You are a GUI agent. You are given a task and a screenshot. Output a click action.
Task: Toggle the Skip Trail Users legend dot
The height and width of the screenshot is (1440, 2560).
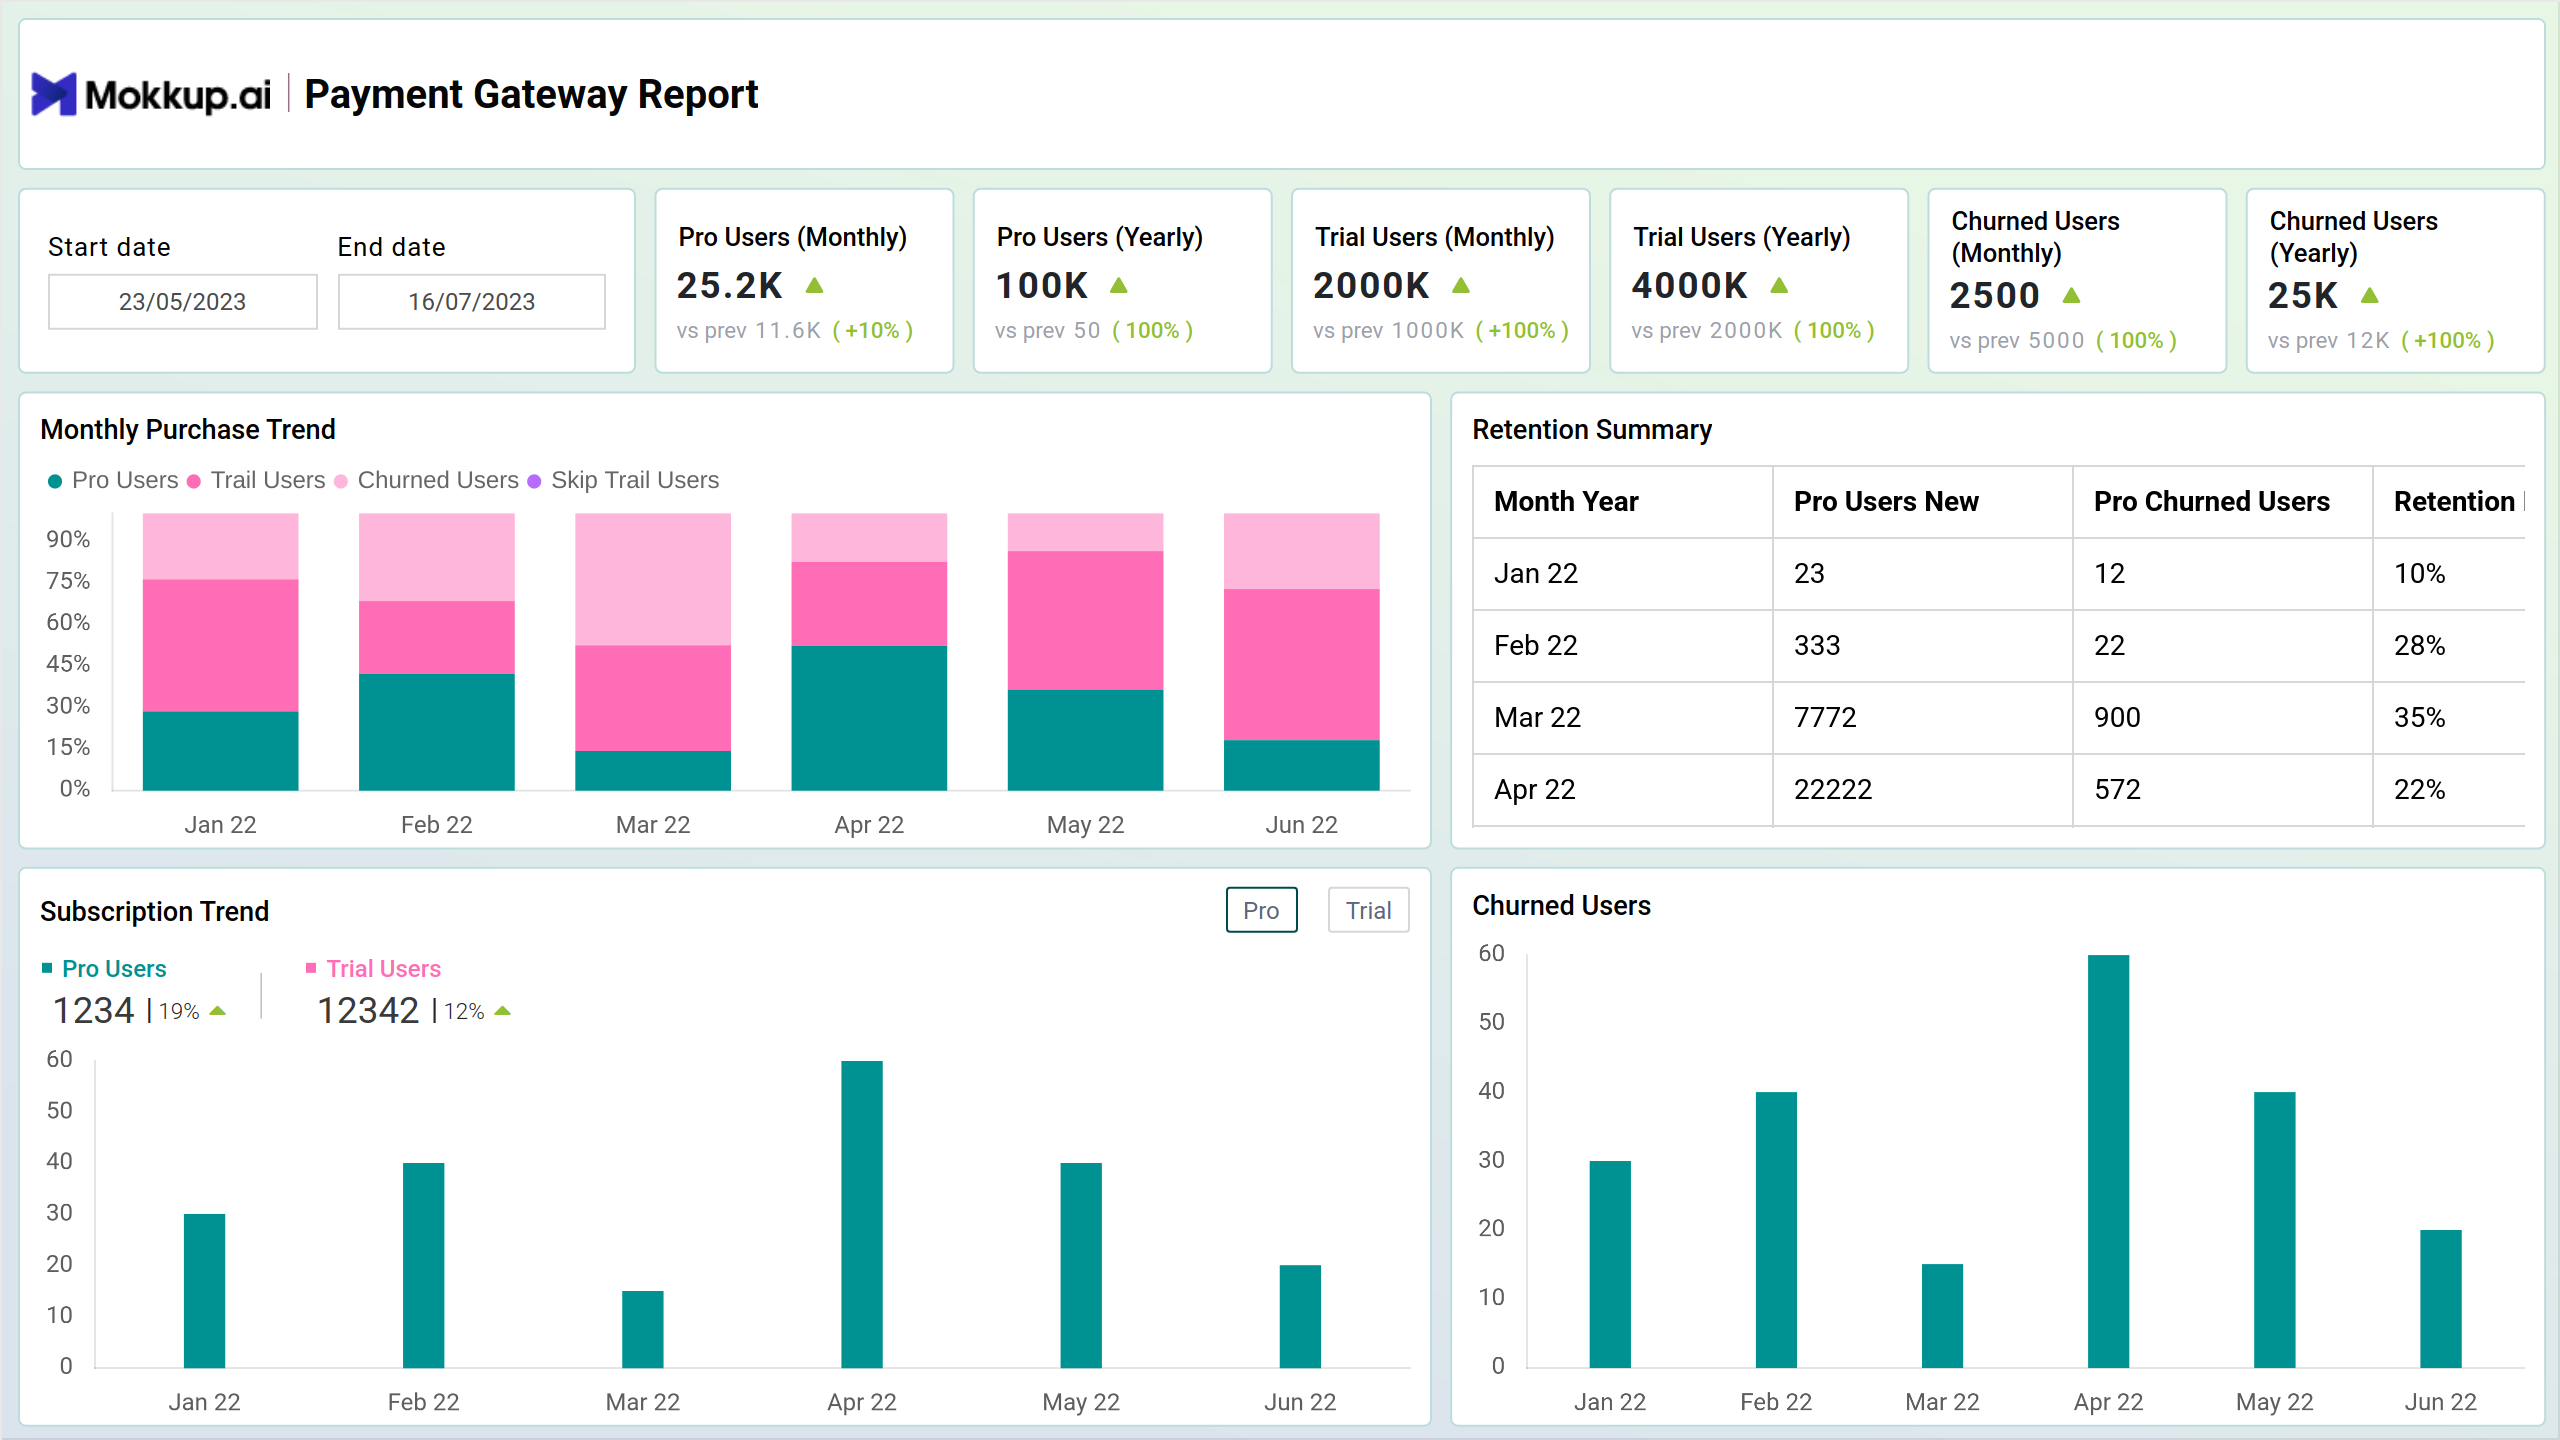pyautogui.click(x=534, y=481)
